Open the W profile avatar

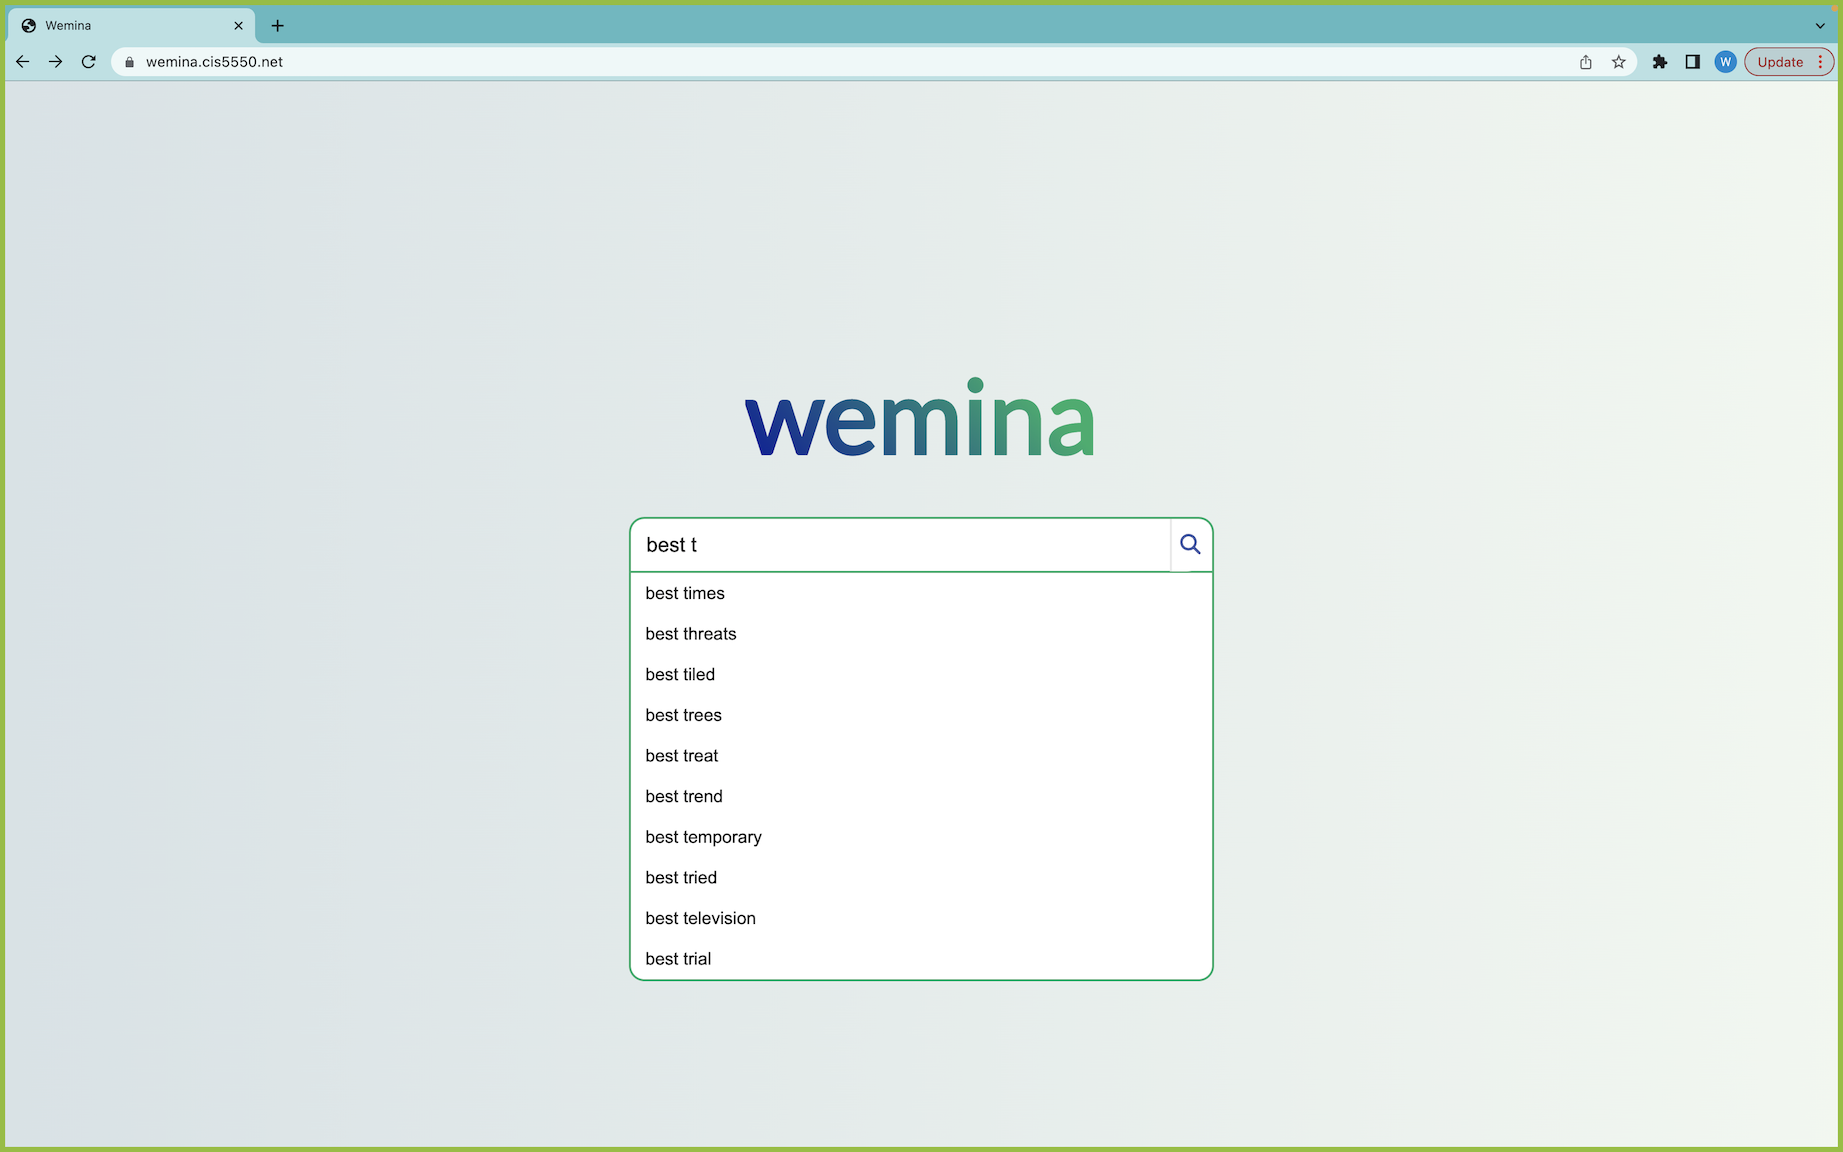pos(1725,62)
